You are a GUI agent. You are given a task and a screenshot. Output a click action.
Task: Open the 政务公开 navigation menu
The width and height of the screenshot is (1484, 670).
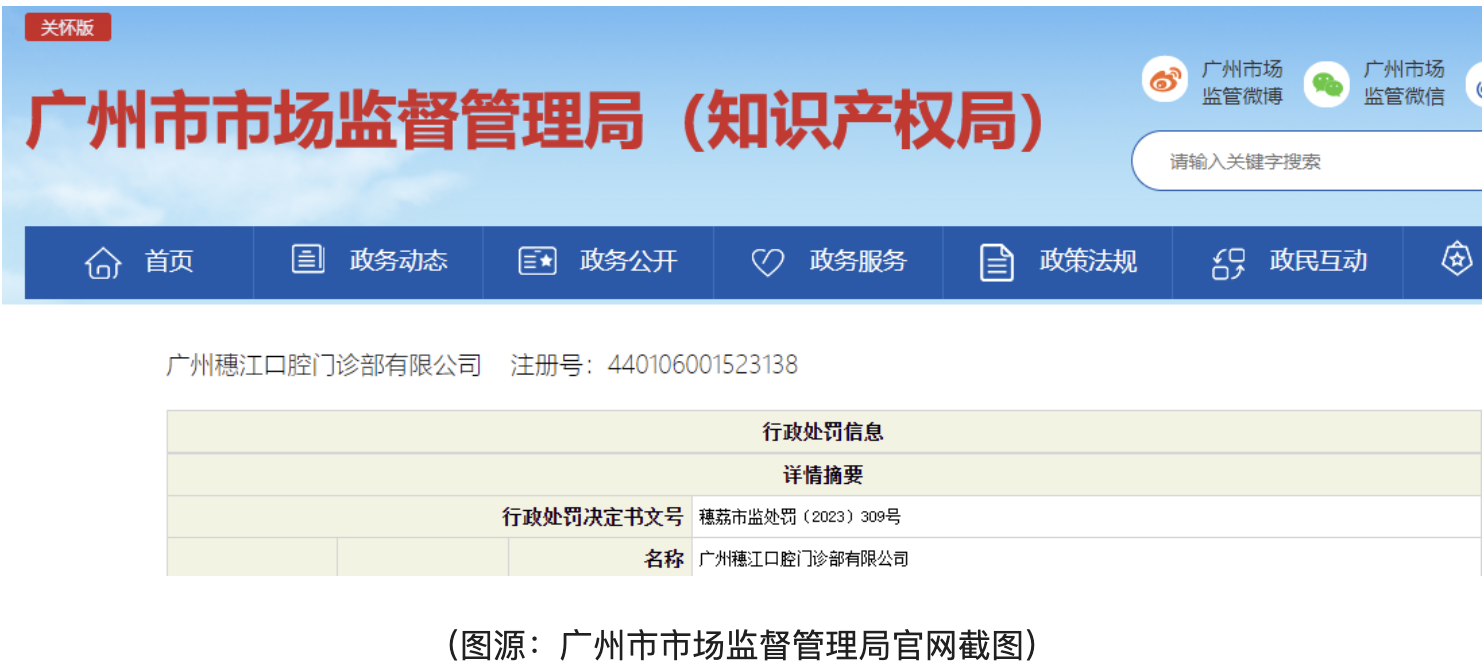pyautogui.click(x=626, y=262)
